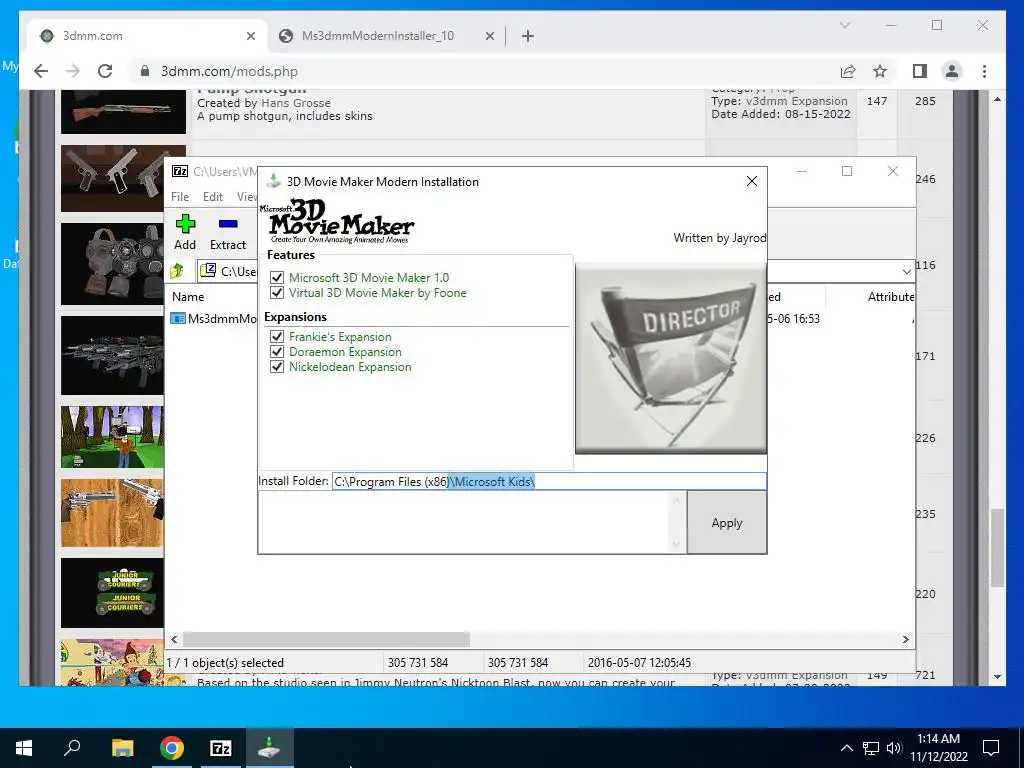Click the 7-Zip scroll left arrow
This screenshot has height=768, width=1024.
pos(174,639)
